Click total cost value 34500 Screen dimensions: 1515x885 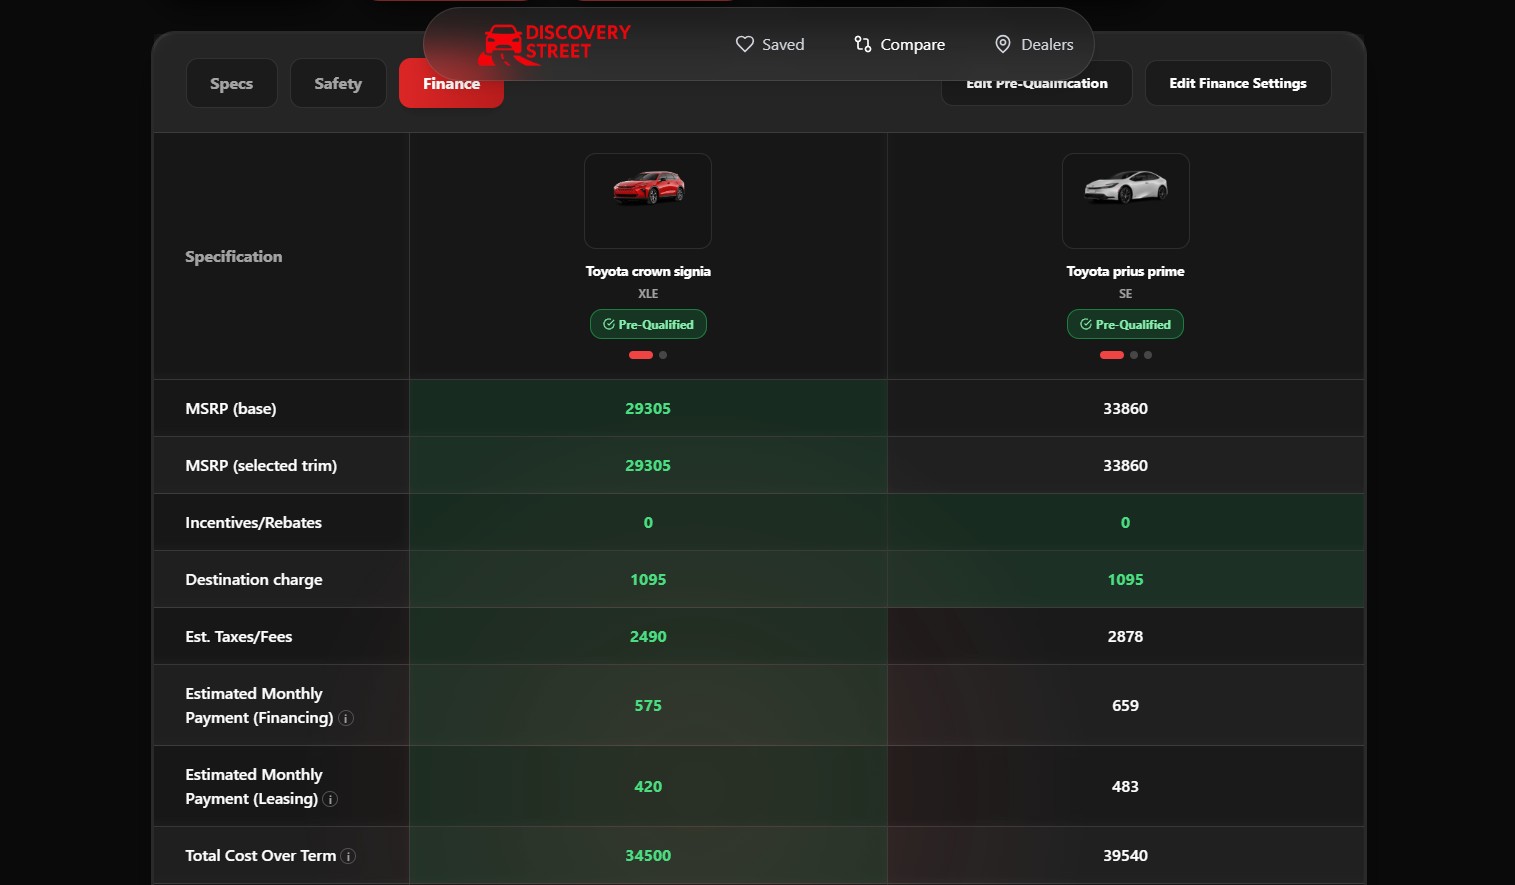tap(648, 855)
